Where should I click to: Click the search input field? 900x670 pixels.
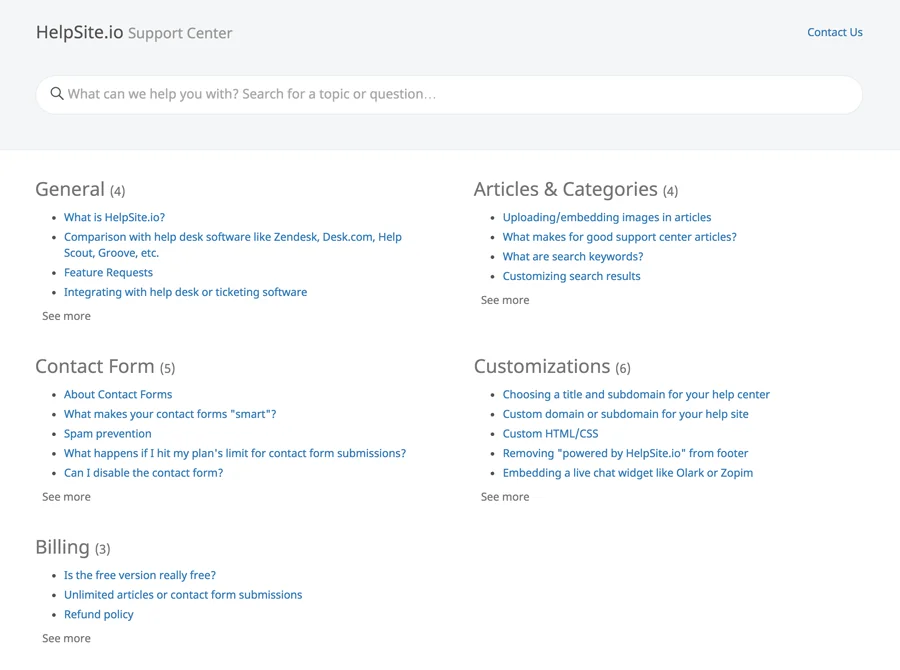coord(400,93)
